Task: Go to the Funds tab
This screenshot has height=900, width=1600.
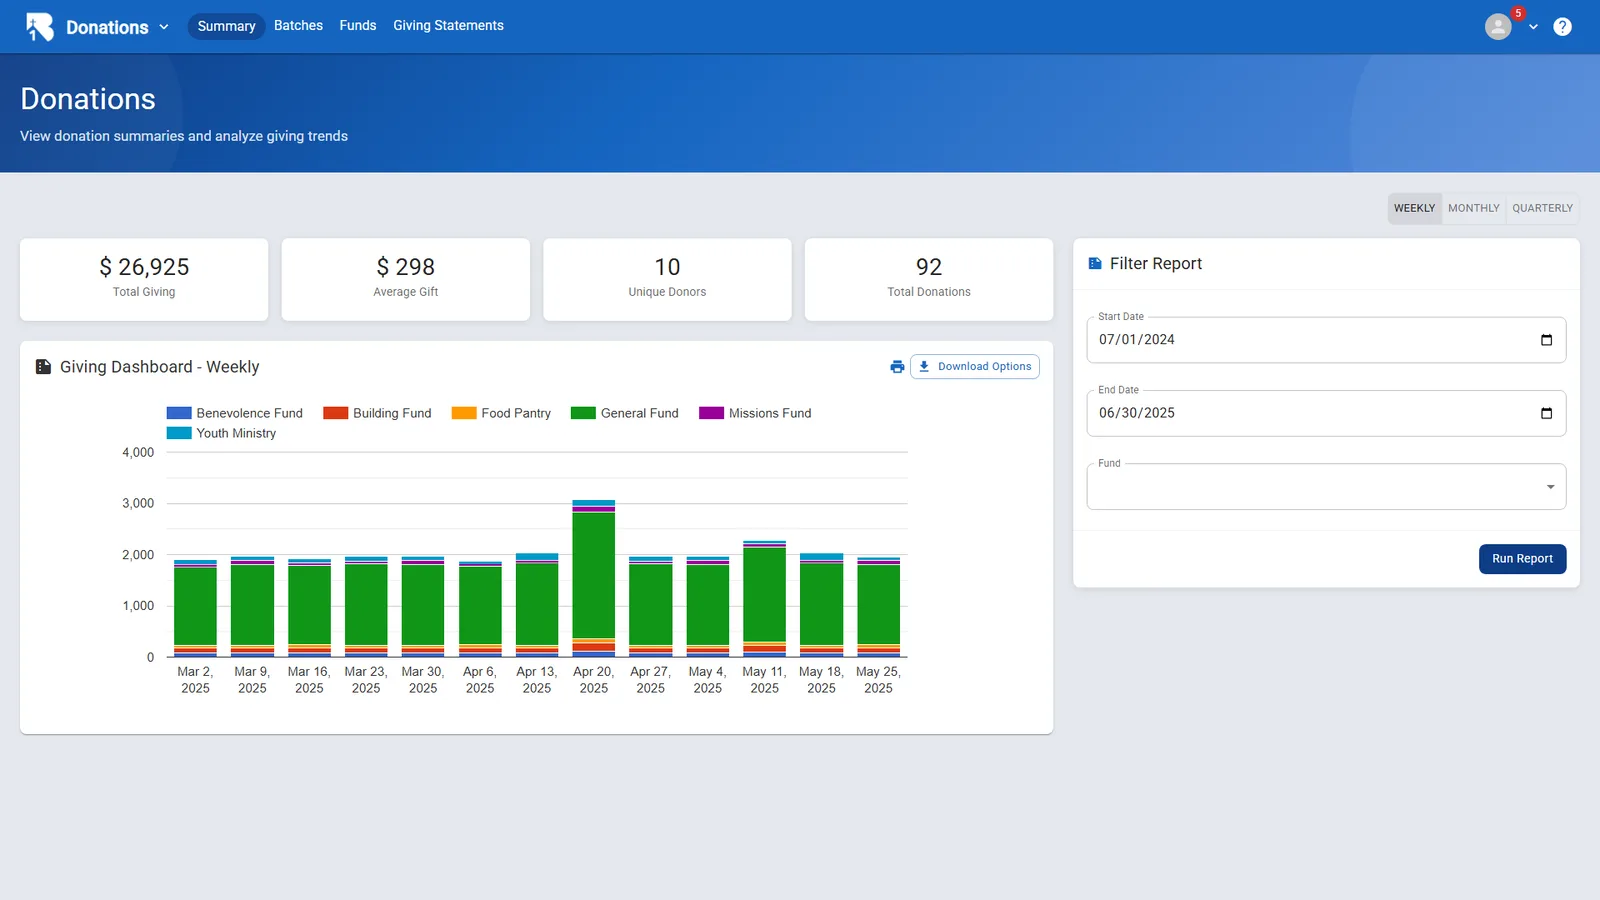Action: pos(358,26)
